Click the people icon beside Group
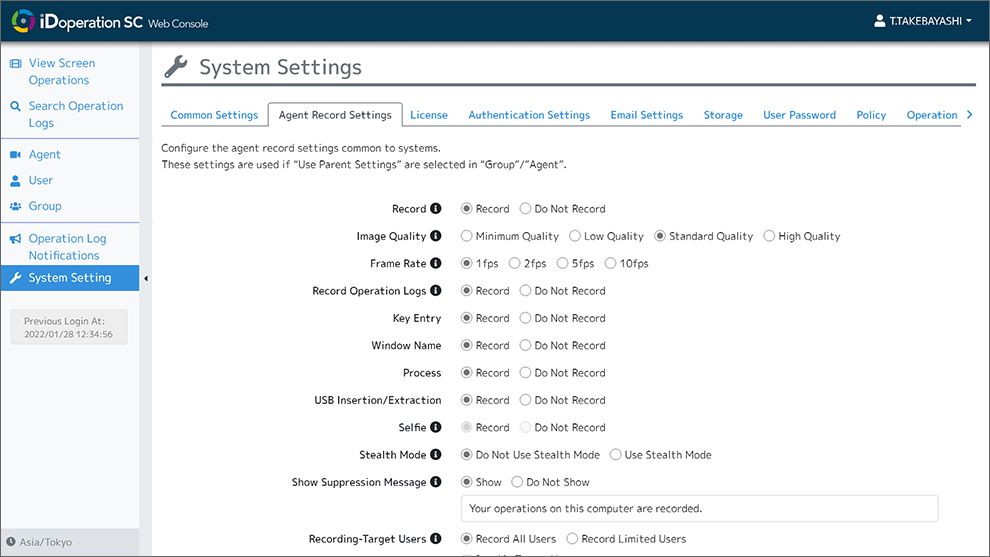 pos(15,207)
